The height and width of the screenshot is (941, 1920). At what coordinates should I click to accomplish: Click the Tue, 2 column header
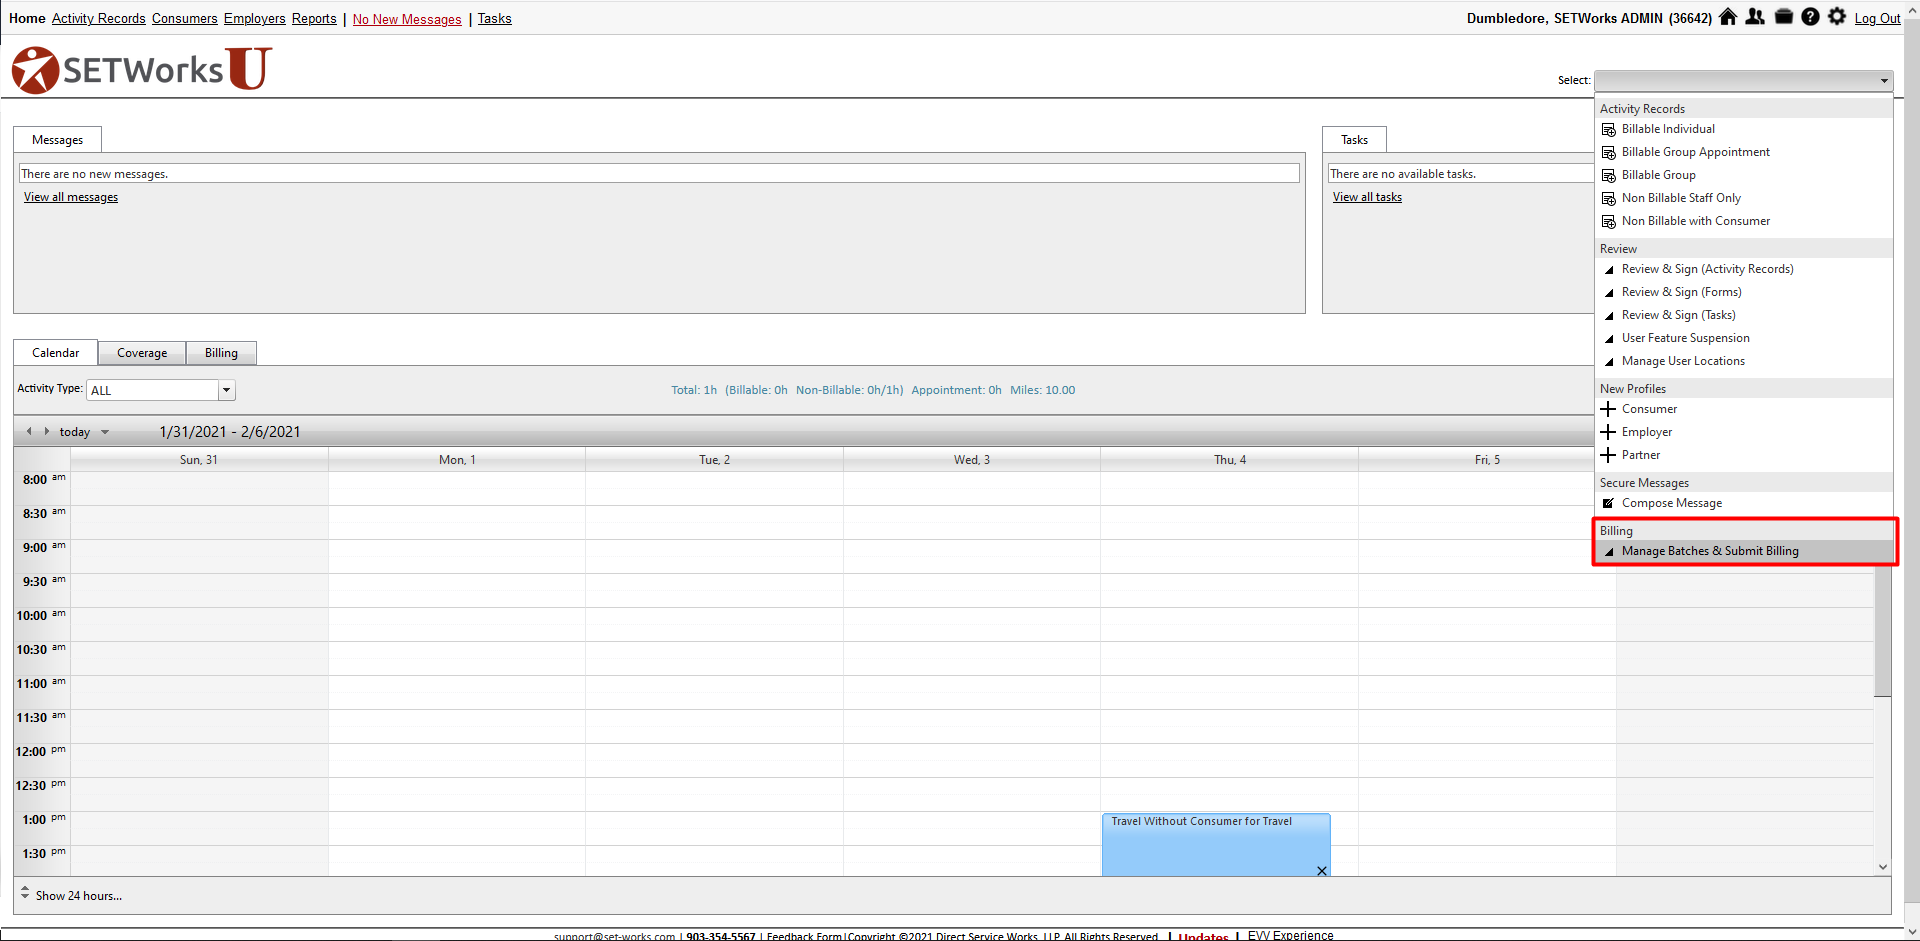click(714, 460)
